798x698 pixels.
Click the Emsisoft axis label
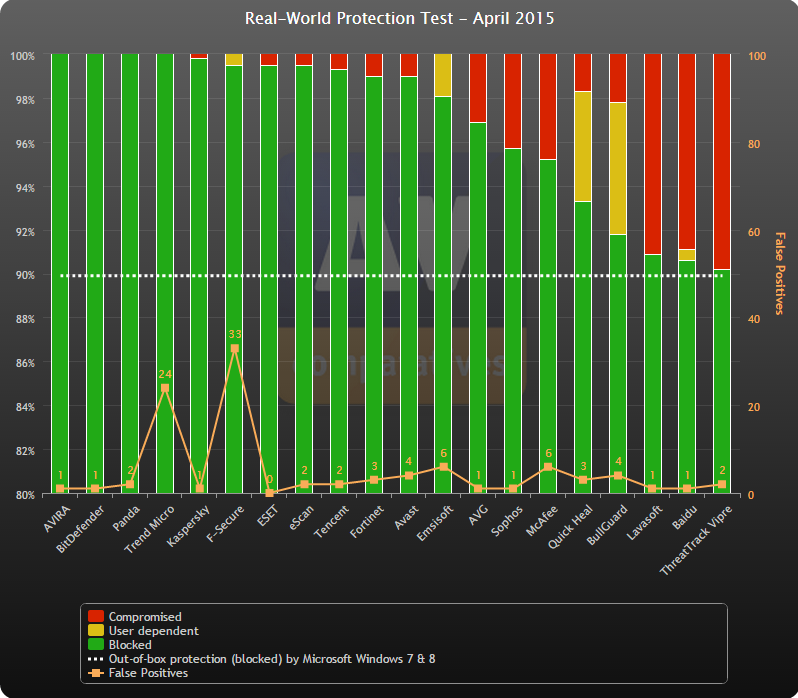coord(435,523)
